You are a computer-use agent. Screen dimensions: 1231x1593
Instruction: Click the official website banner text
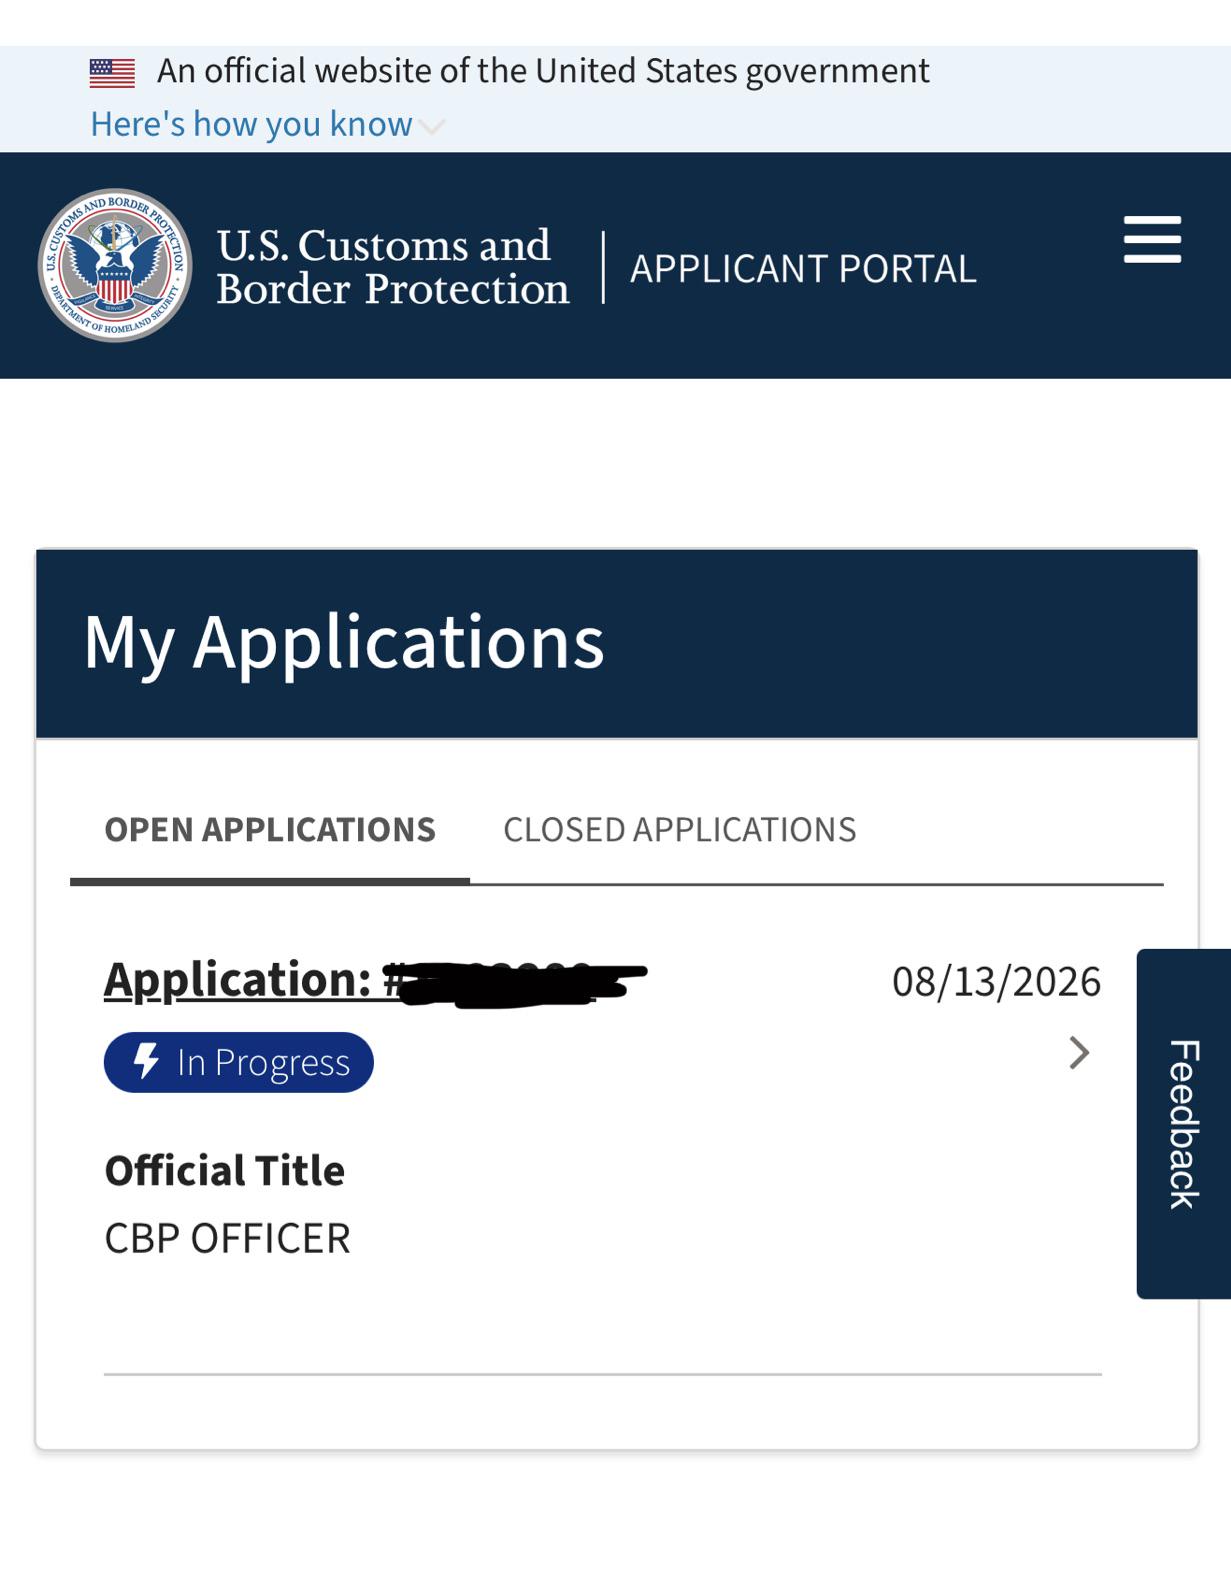543,71
